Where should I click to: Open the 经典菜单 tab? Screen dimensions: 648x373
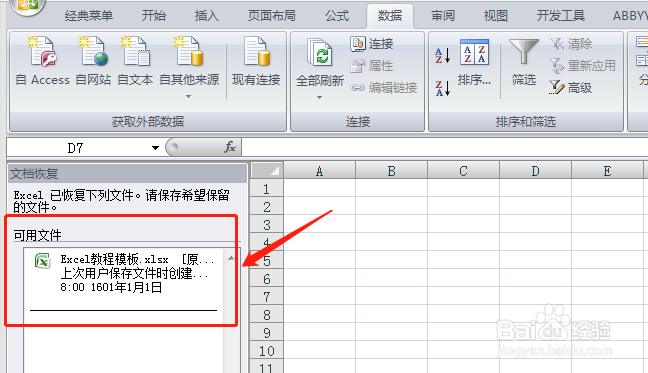89,16
